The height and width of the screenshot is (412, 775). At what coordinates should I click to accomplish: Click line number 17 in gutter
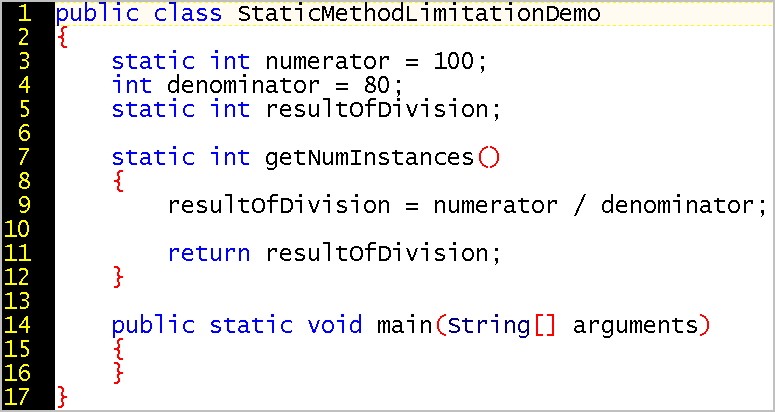[17, 397]
